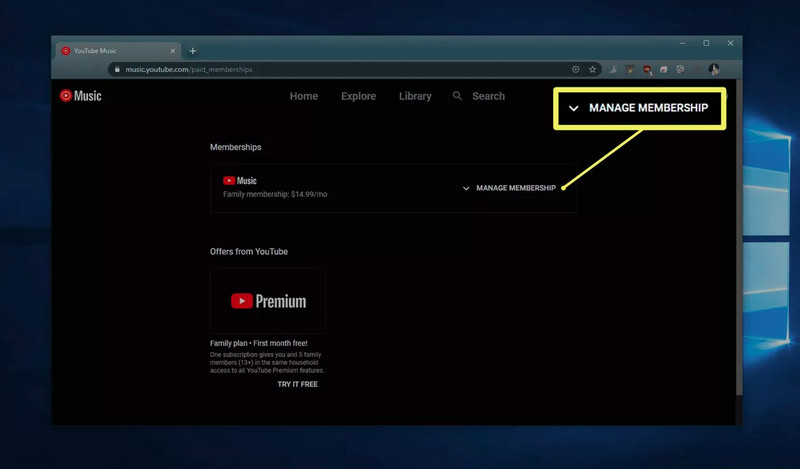This screenshot has width=800, height=469.
Task: Click the red and white folder extension icon
Action: pyautogui.click(x=663, y=69)
